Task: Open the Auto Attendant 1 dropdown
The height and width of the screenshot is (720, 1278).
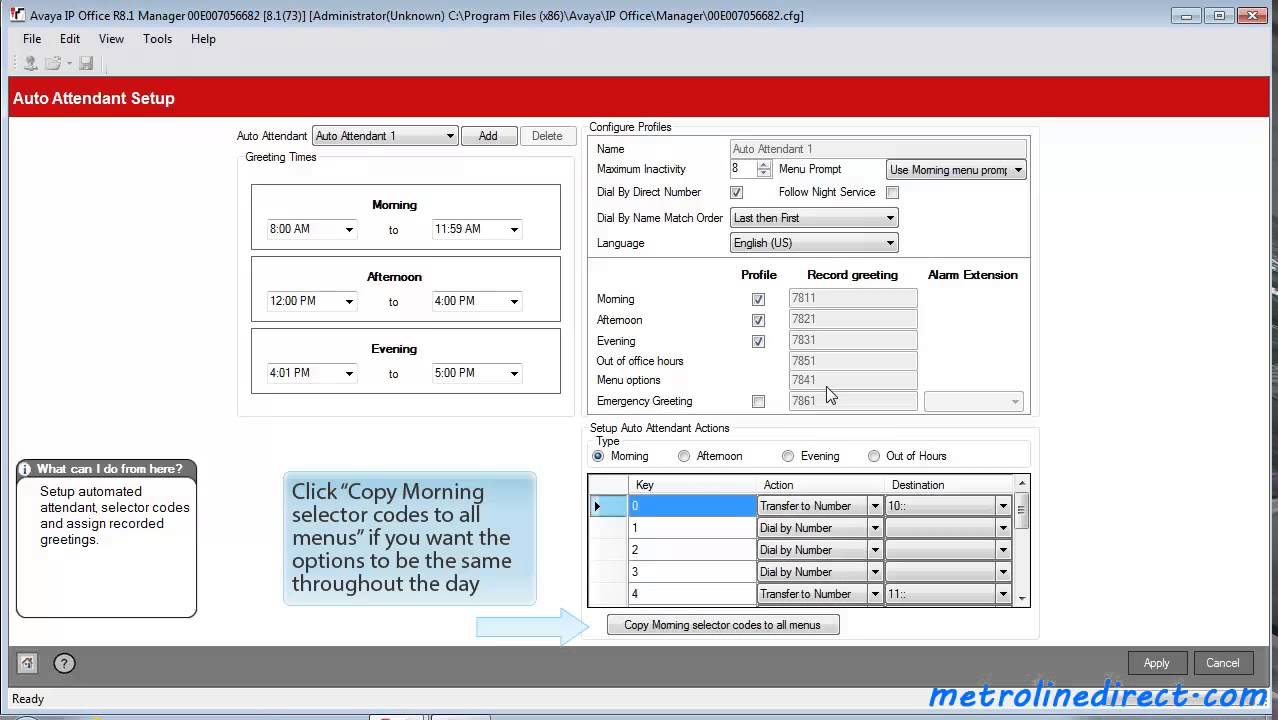Action: [x=385, y=136]
